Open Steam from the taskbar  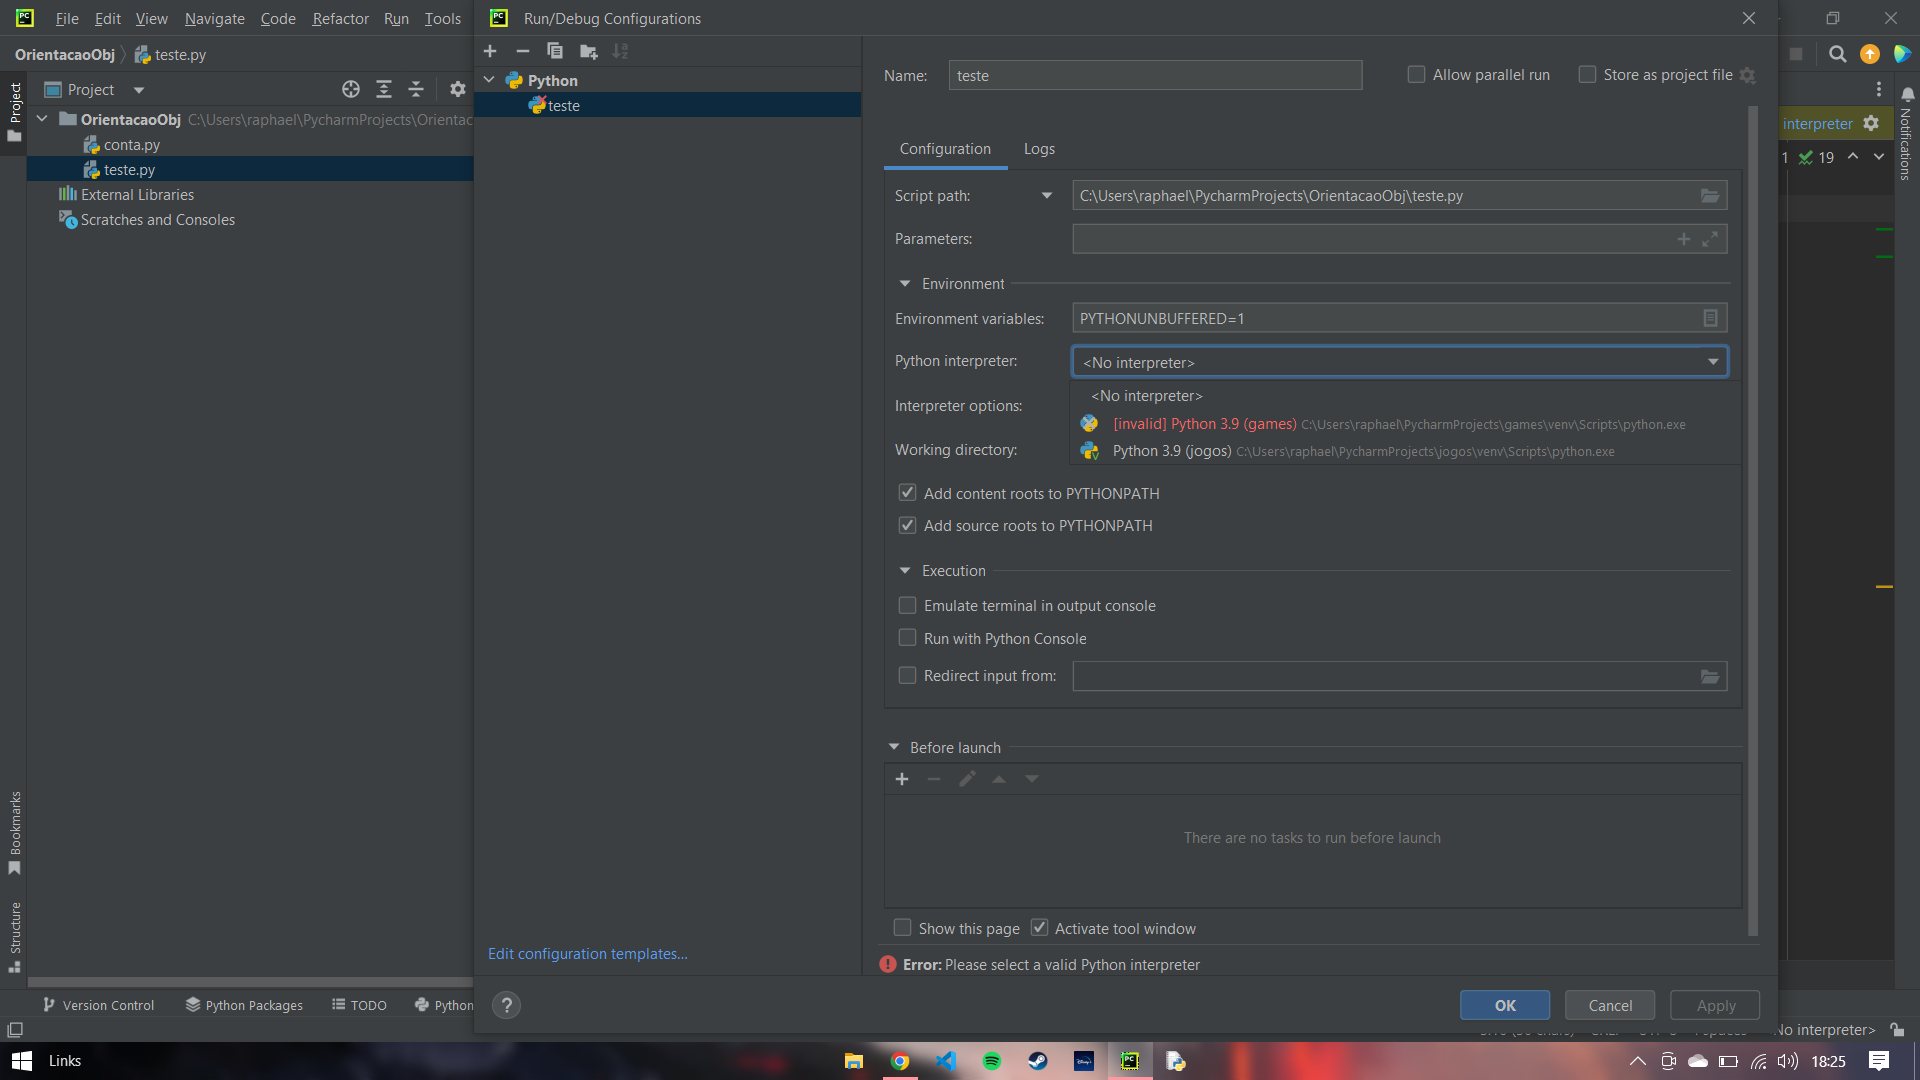(1038, 1061)
